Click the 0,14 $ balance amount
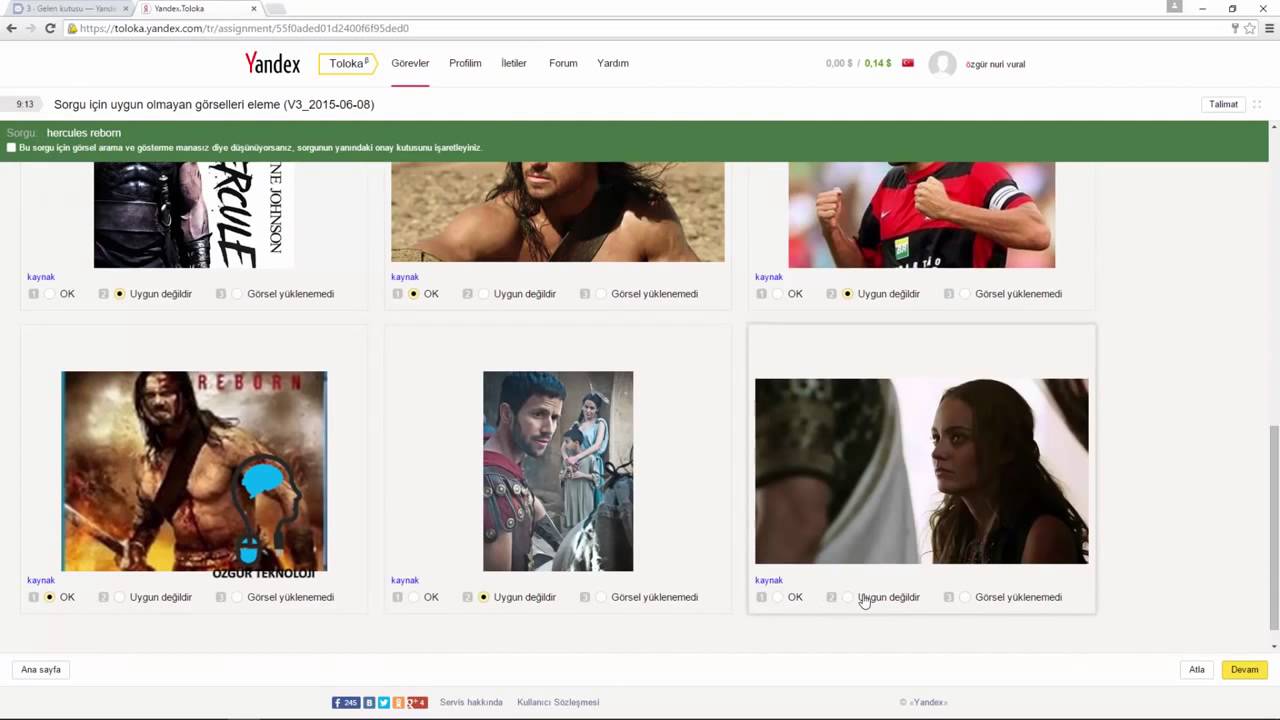 [x=877, y=63]
